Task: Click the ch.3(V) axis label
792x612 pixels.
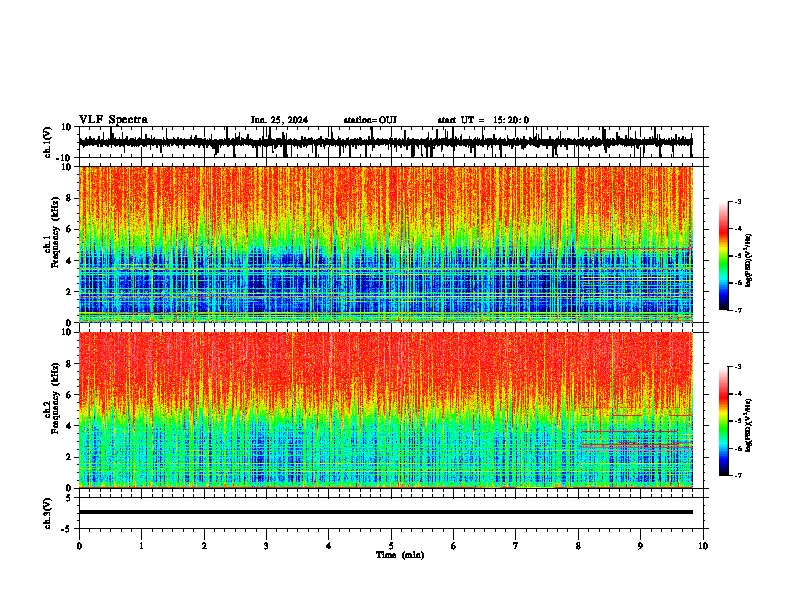Action: [x=48, y=513]
